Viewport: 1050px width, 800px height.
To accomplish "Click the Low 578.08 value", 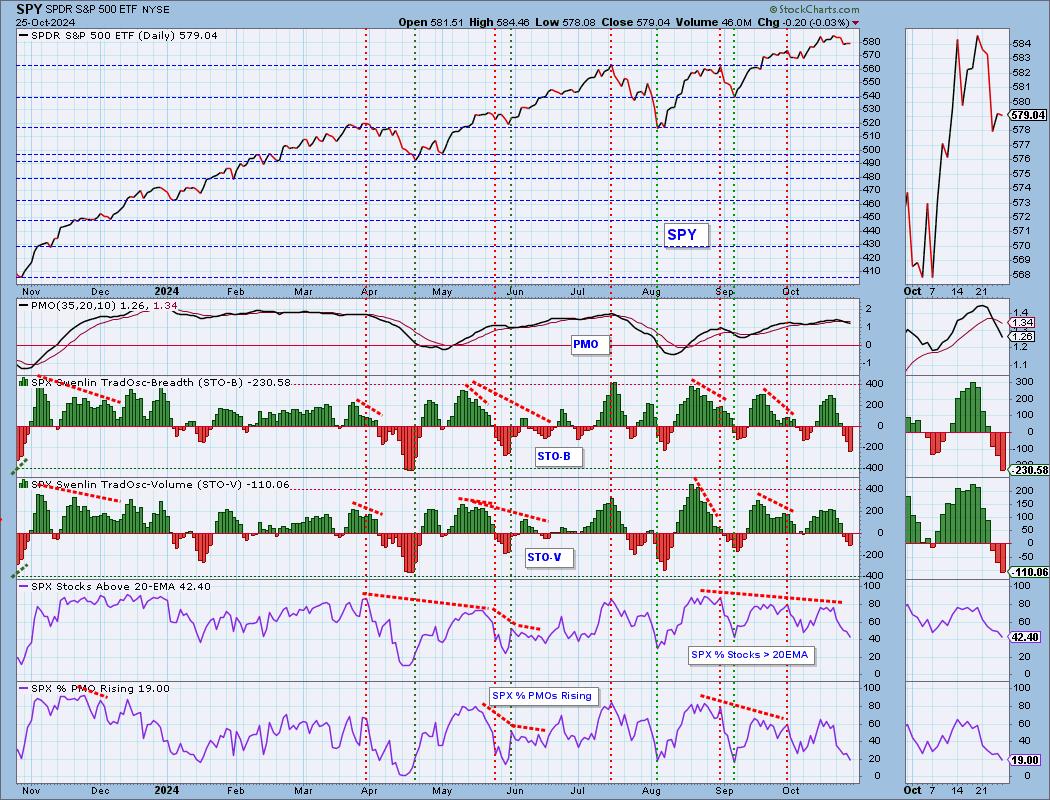I will (565, 22).
